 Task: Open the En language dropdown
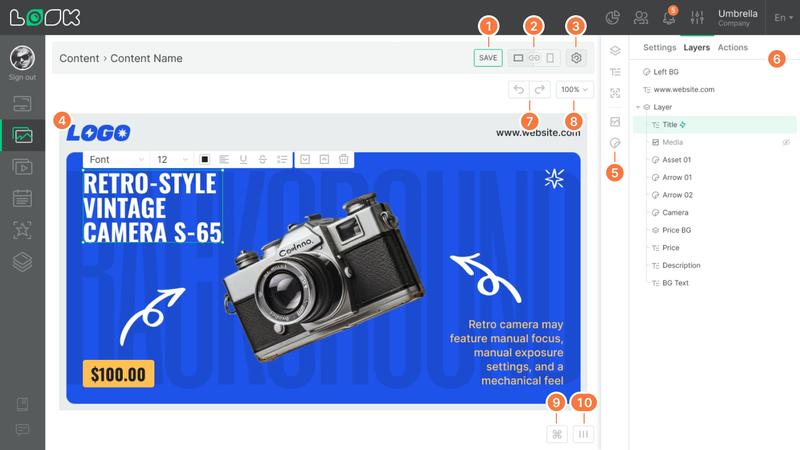point(783,17)
